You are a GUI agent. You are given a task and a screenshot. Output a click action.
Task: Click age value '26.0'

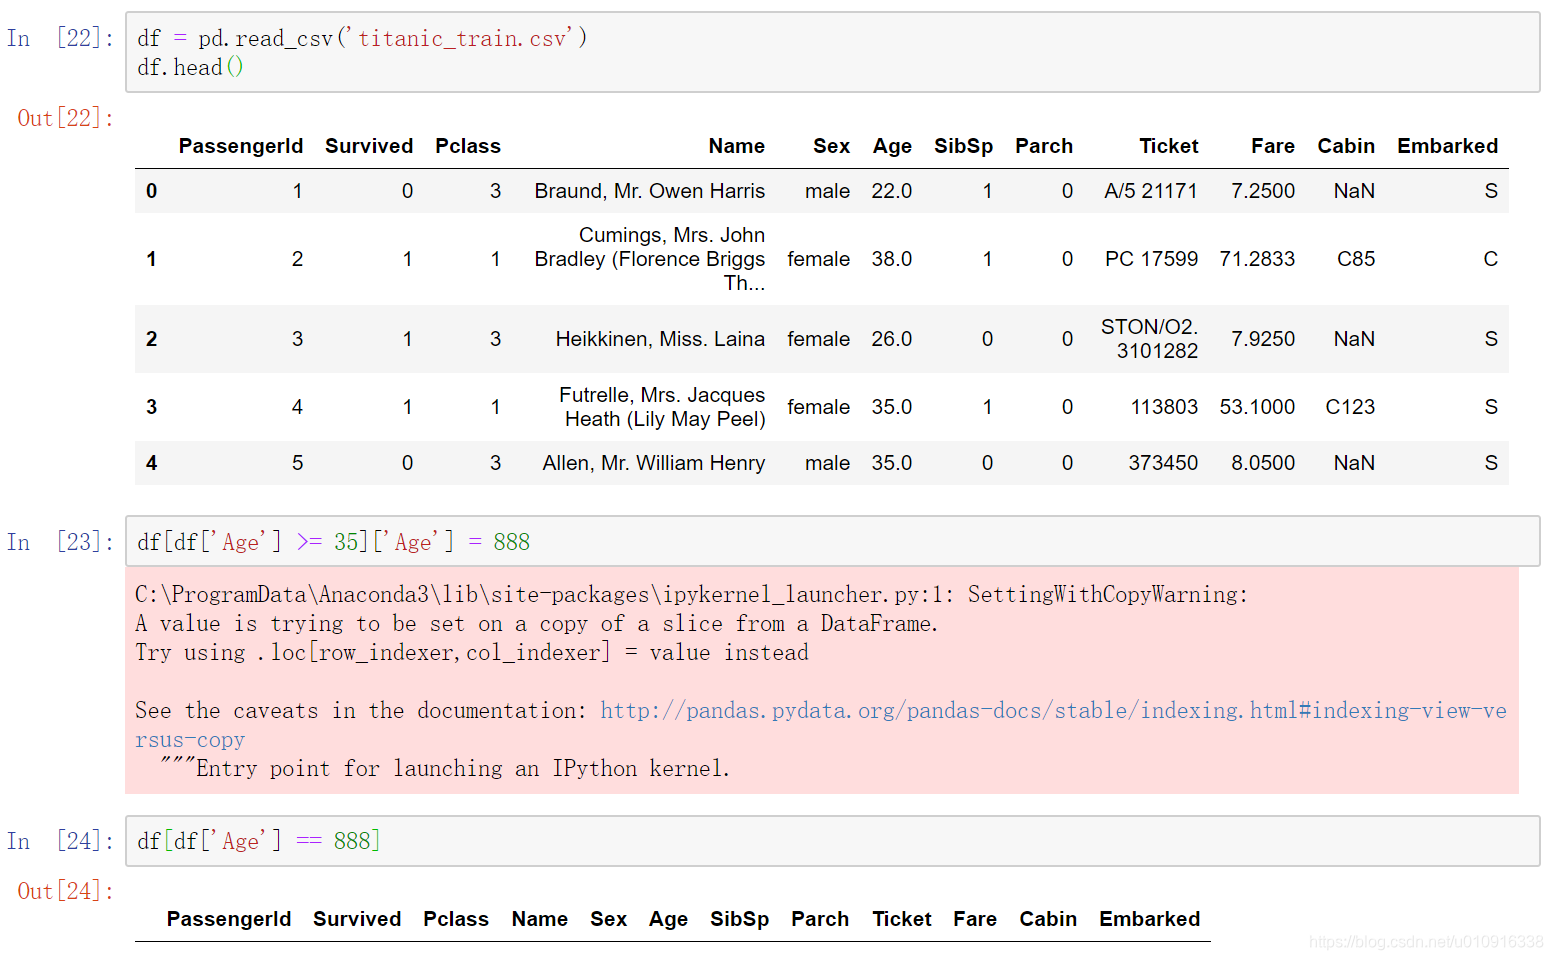pyautogui.click(x=891, y=339)
